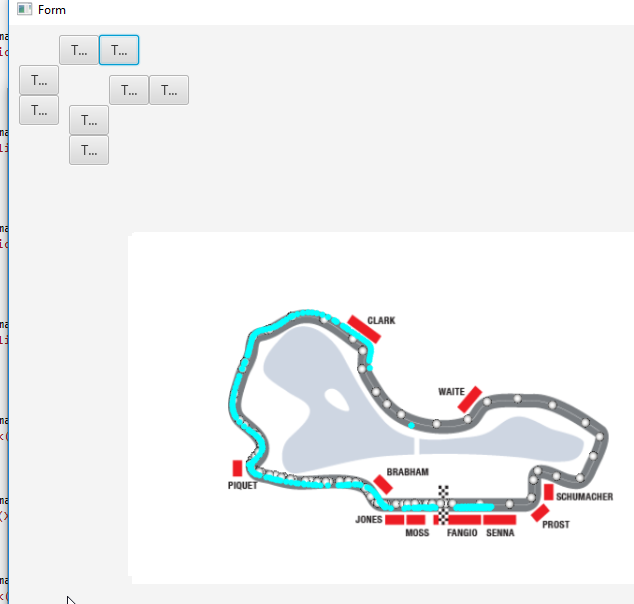Click the red Schumacher grandstand marker
The image size is (634, 604).
point(548,491)
